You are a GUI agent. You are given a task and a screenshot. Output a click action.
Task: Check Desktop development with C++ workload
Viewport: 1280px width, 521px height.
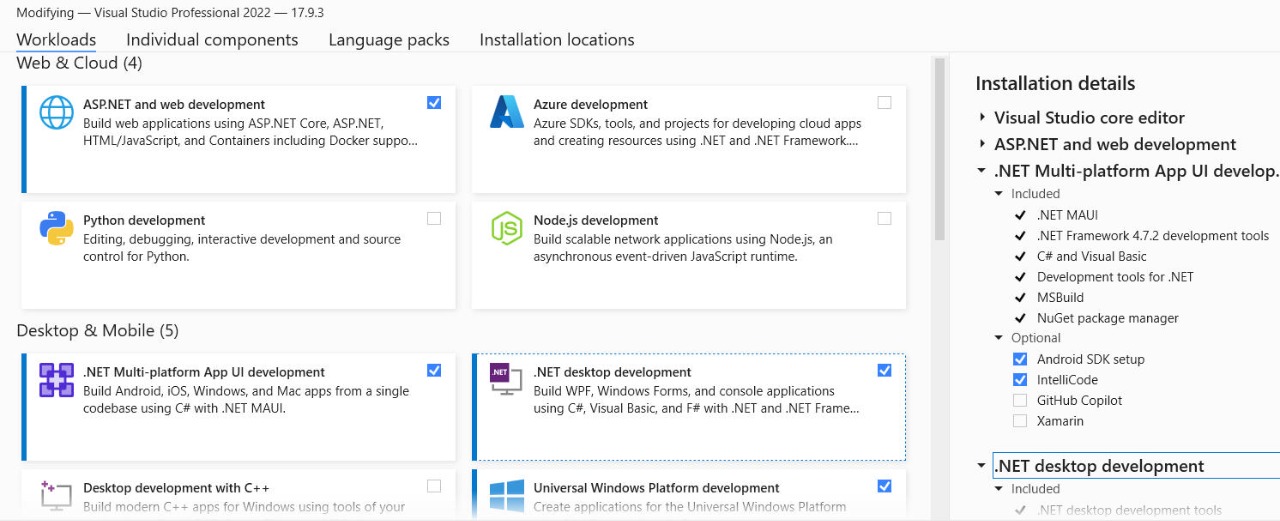pos(434,486)
